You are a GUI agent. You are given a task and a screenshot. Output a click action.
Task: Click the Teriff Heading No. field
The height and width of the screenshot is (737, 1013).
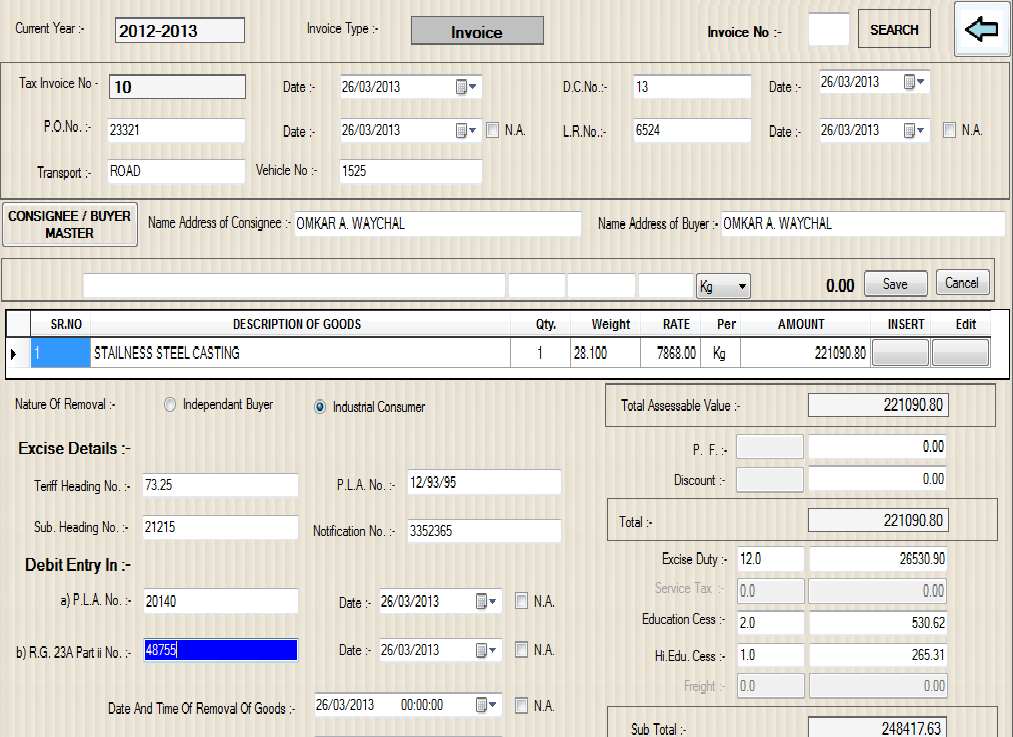pos(220,485)
